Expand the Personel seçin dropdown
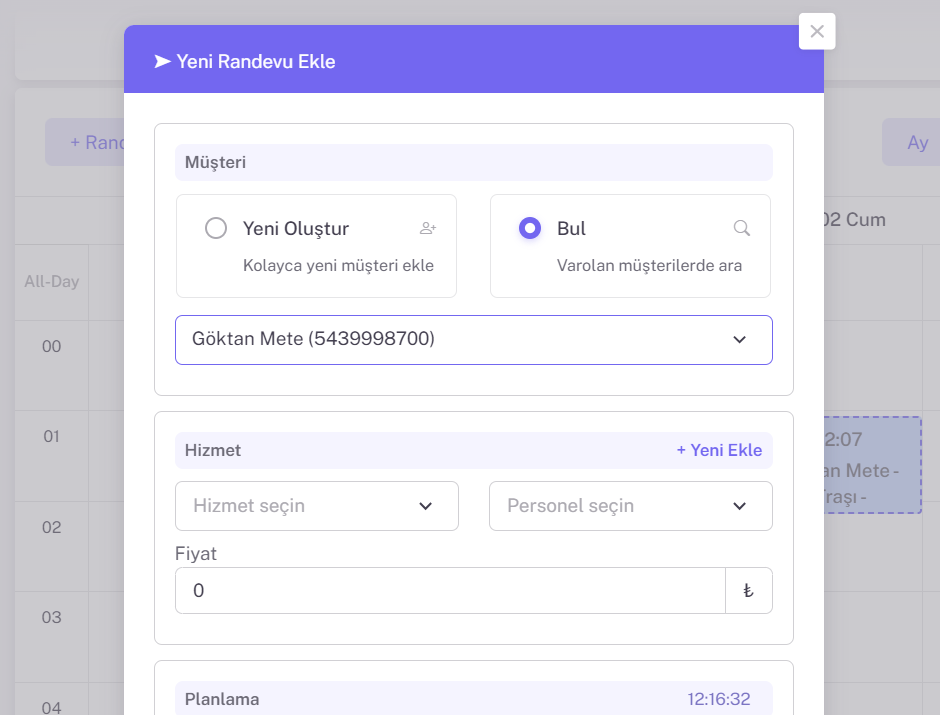This screenshot has height=715, width=940. point(630,506)
